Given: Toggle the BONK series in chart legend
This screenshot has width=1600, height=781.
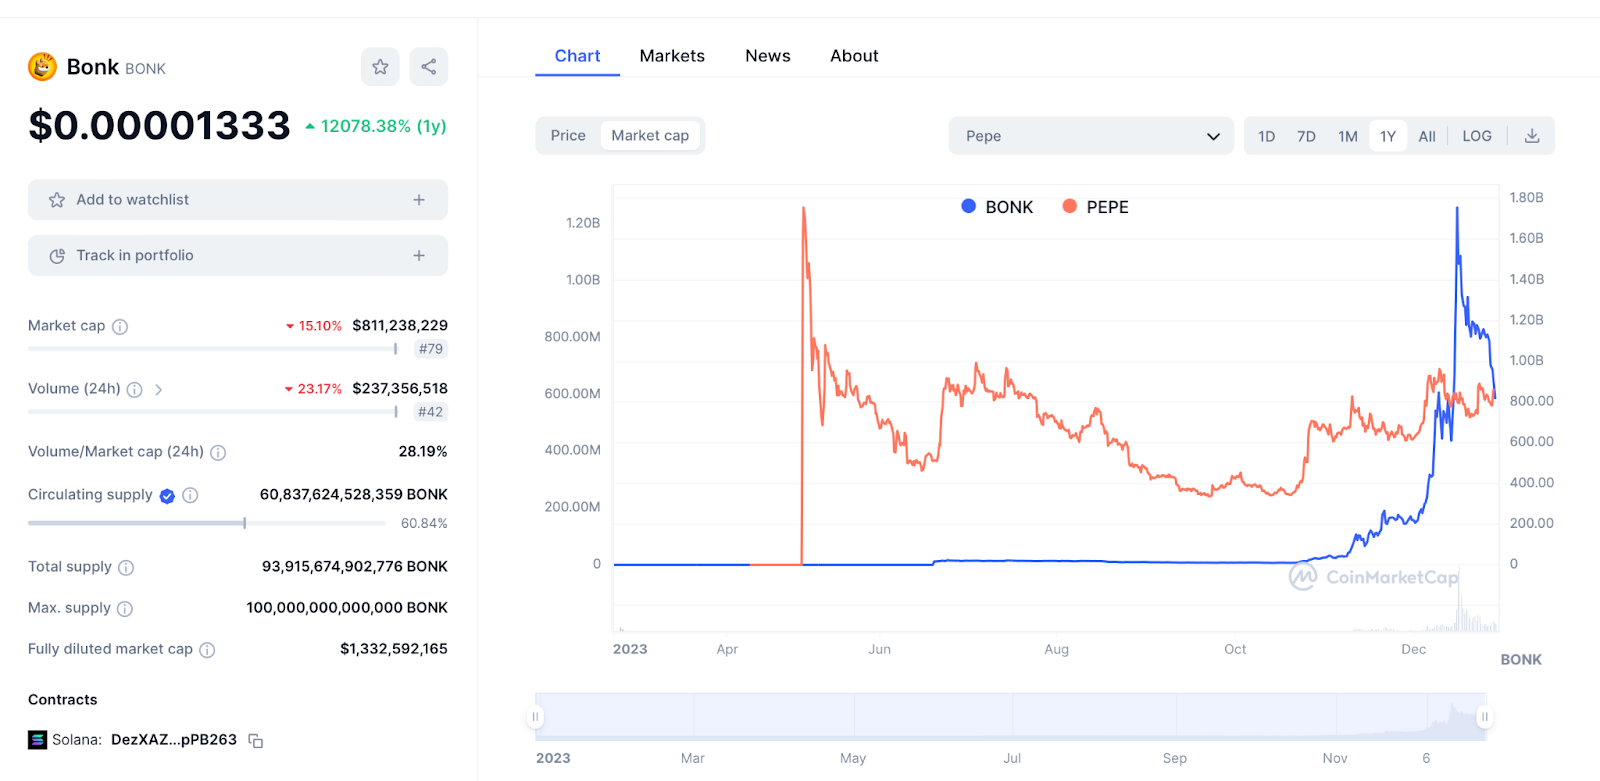Looking at the screenshot, I should click(997, 207).
